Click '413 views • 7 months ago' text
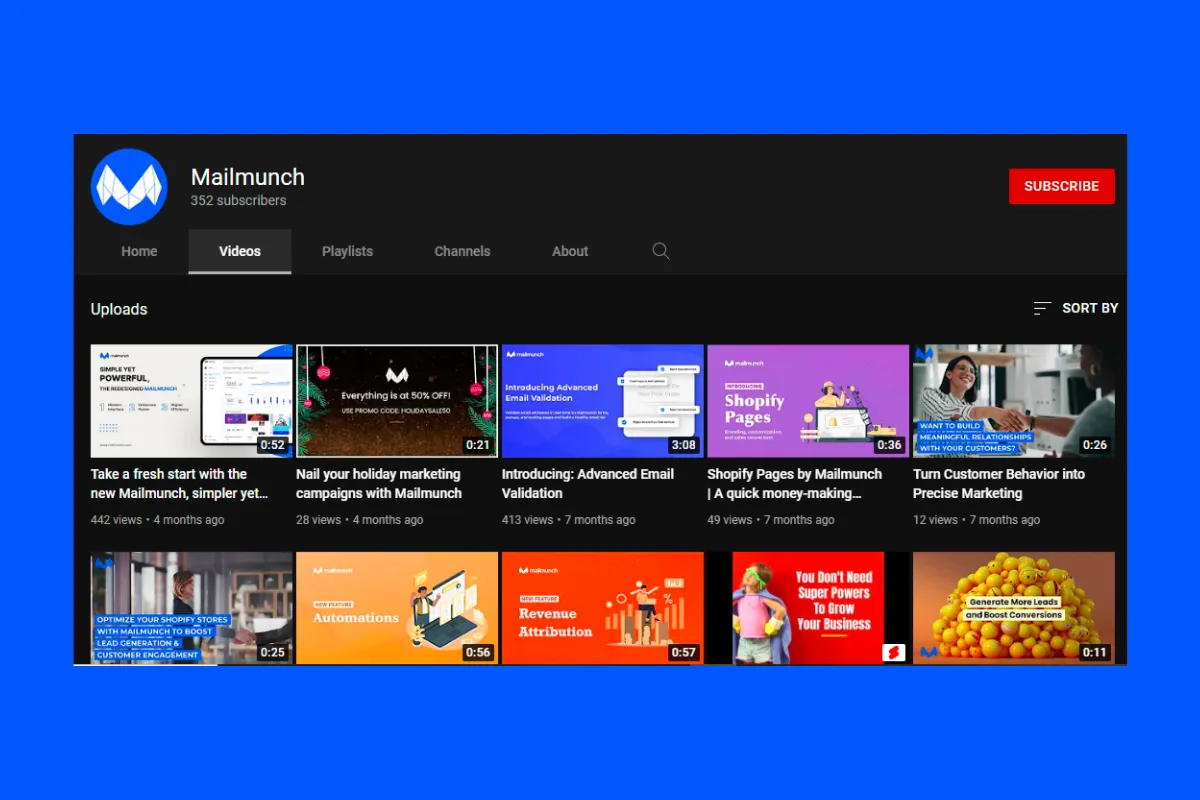The image size is (1200, 800). tap(569, 520)
